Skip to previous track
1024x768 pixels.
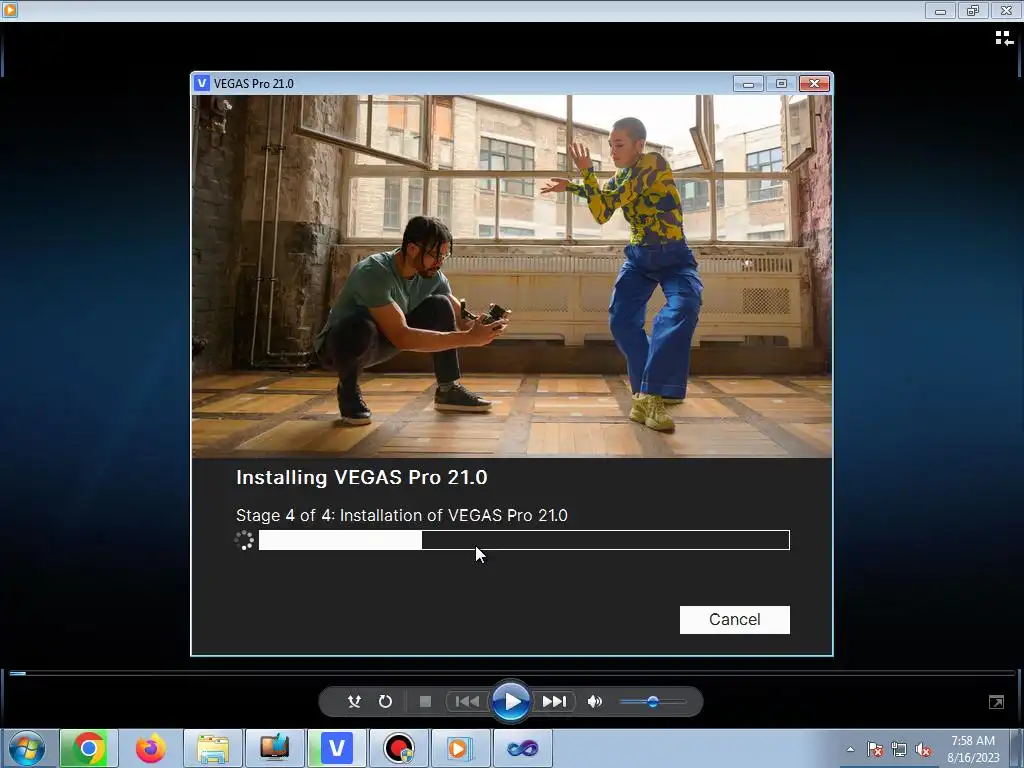point(467,701)
